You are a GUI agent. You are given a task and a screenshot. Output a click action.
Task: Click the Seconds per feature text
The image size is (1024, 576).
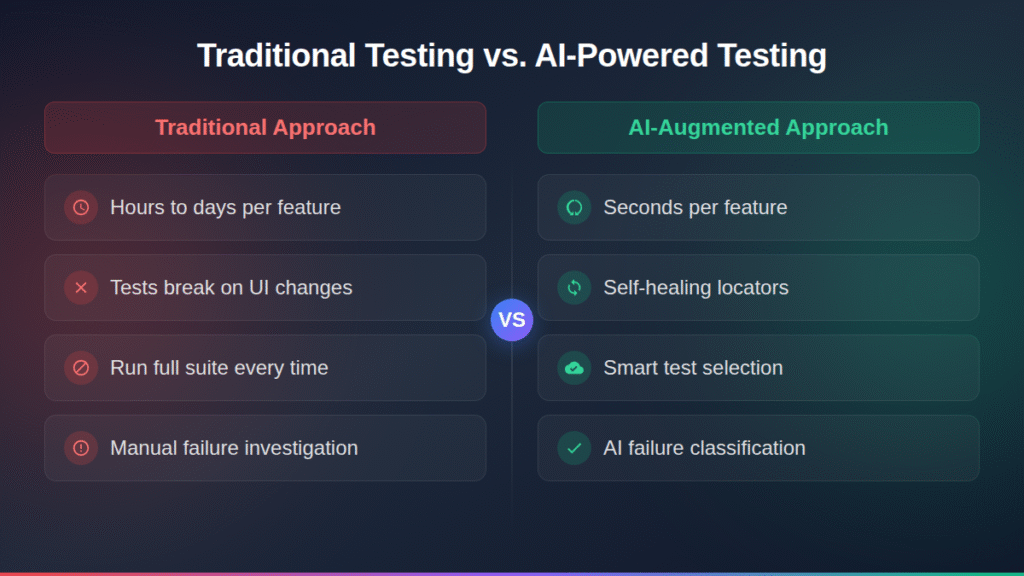pyautogui.click(x=695, y=208)
